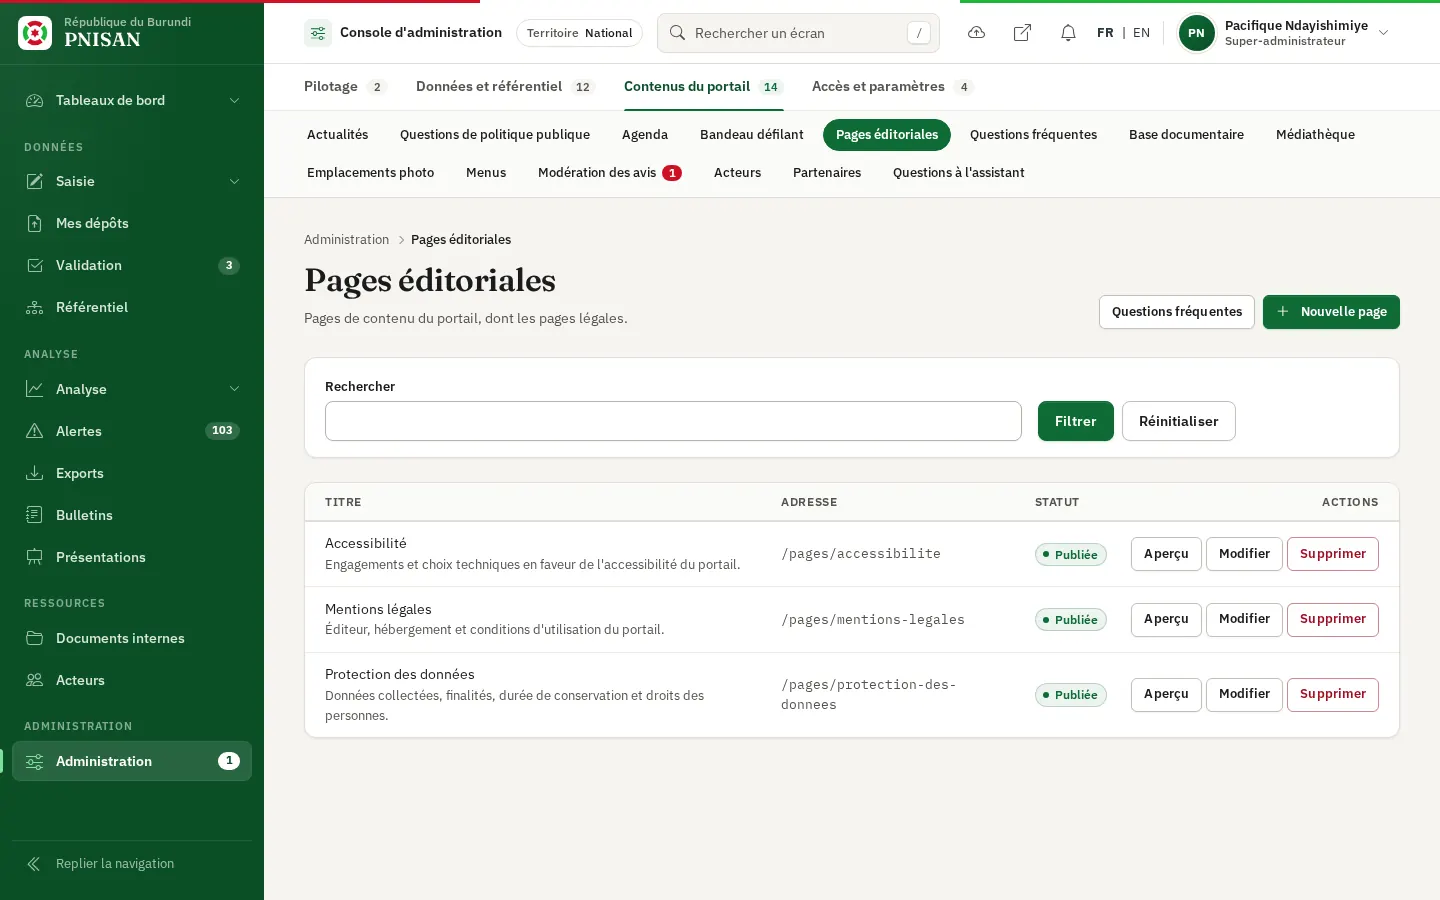Go to Validation in sidebar

(x=132, y=265)
